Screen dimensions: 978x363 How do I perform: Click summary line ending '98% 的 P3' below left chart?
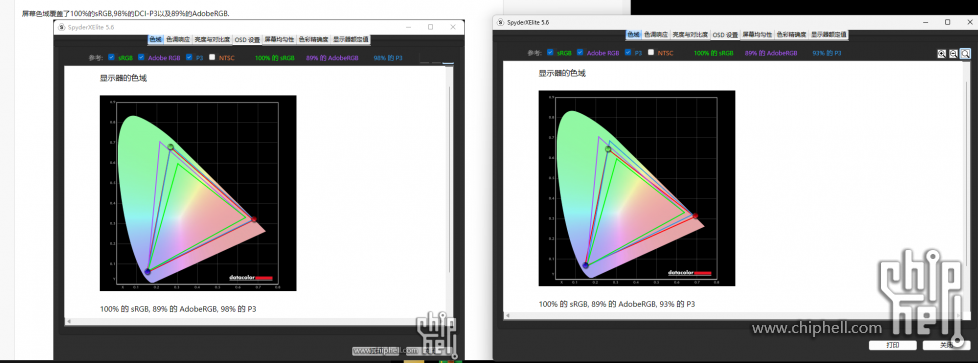pos(178,309)
